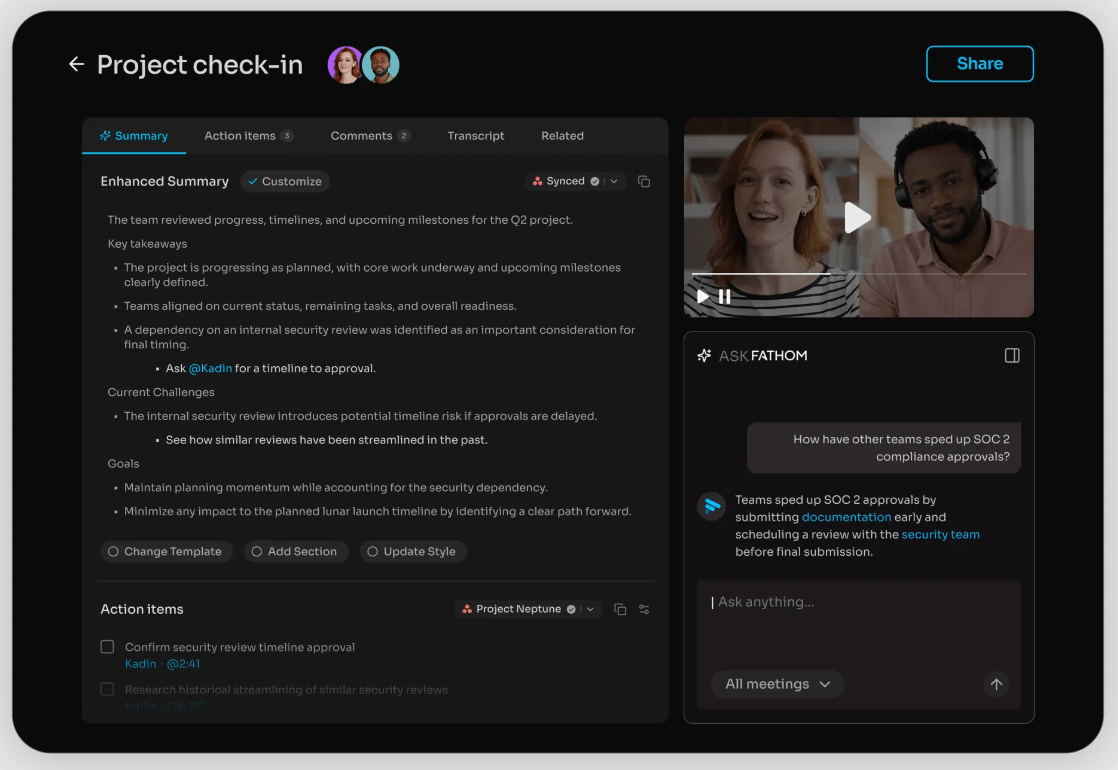Open action items filter settings icon
The width and height of the screenshot is (1118, 770).
tap(644, 609)
